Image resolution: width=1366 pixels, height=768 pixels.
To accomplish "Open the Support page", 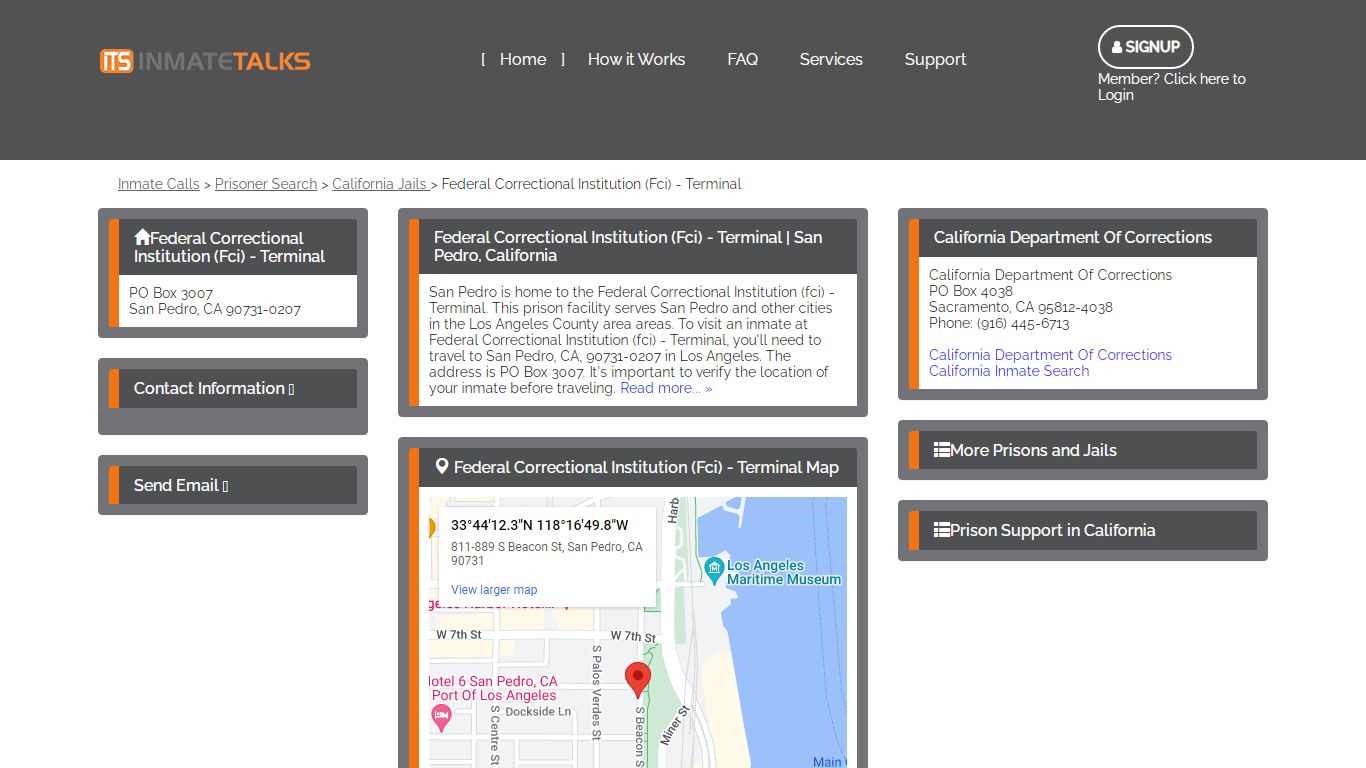I will tap(935, 60).
